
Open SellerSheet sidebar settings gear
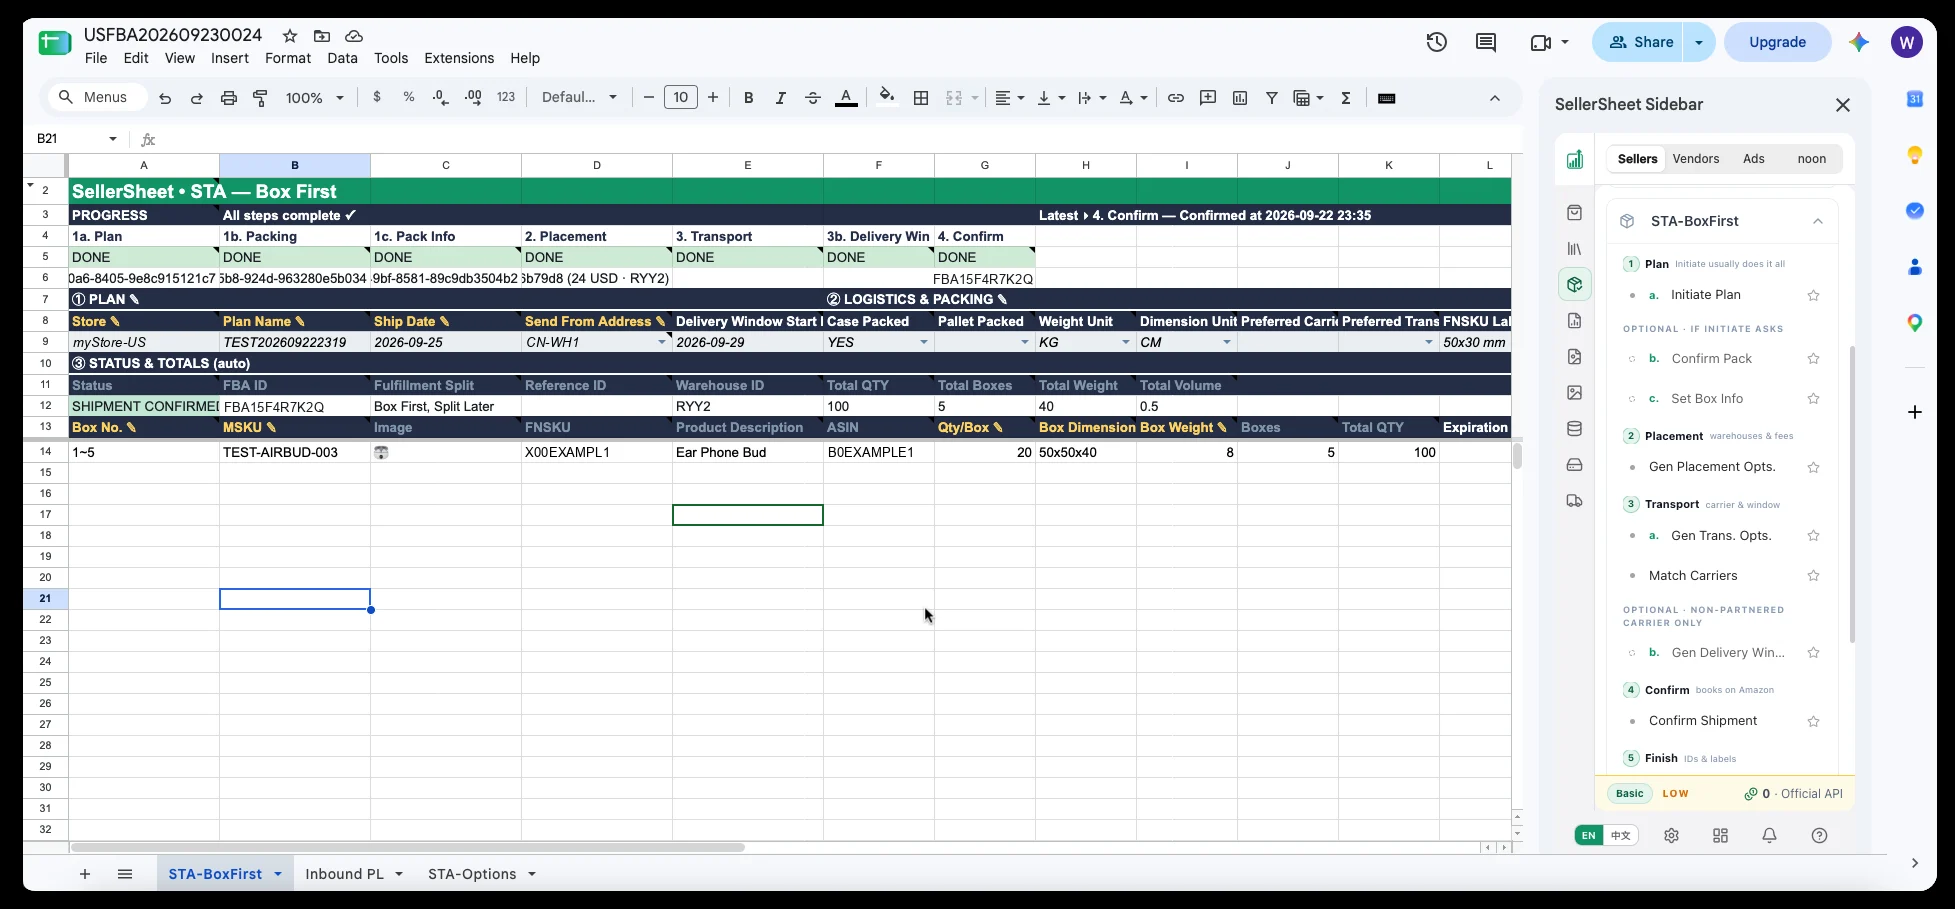pyautogui.click(x=1671, y=836)
